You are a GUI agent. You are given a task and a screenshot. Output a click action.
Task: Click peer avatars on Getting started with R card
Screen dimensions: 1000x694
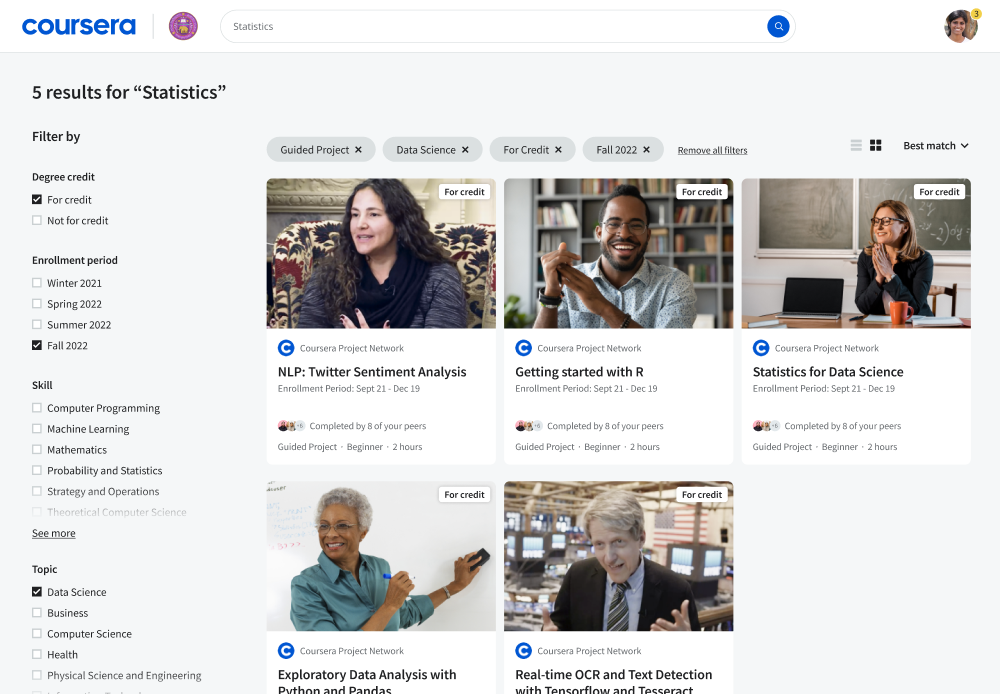[x=528, y=425]
